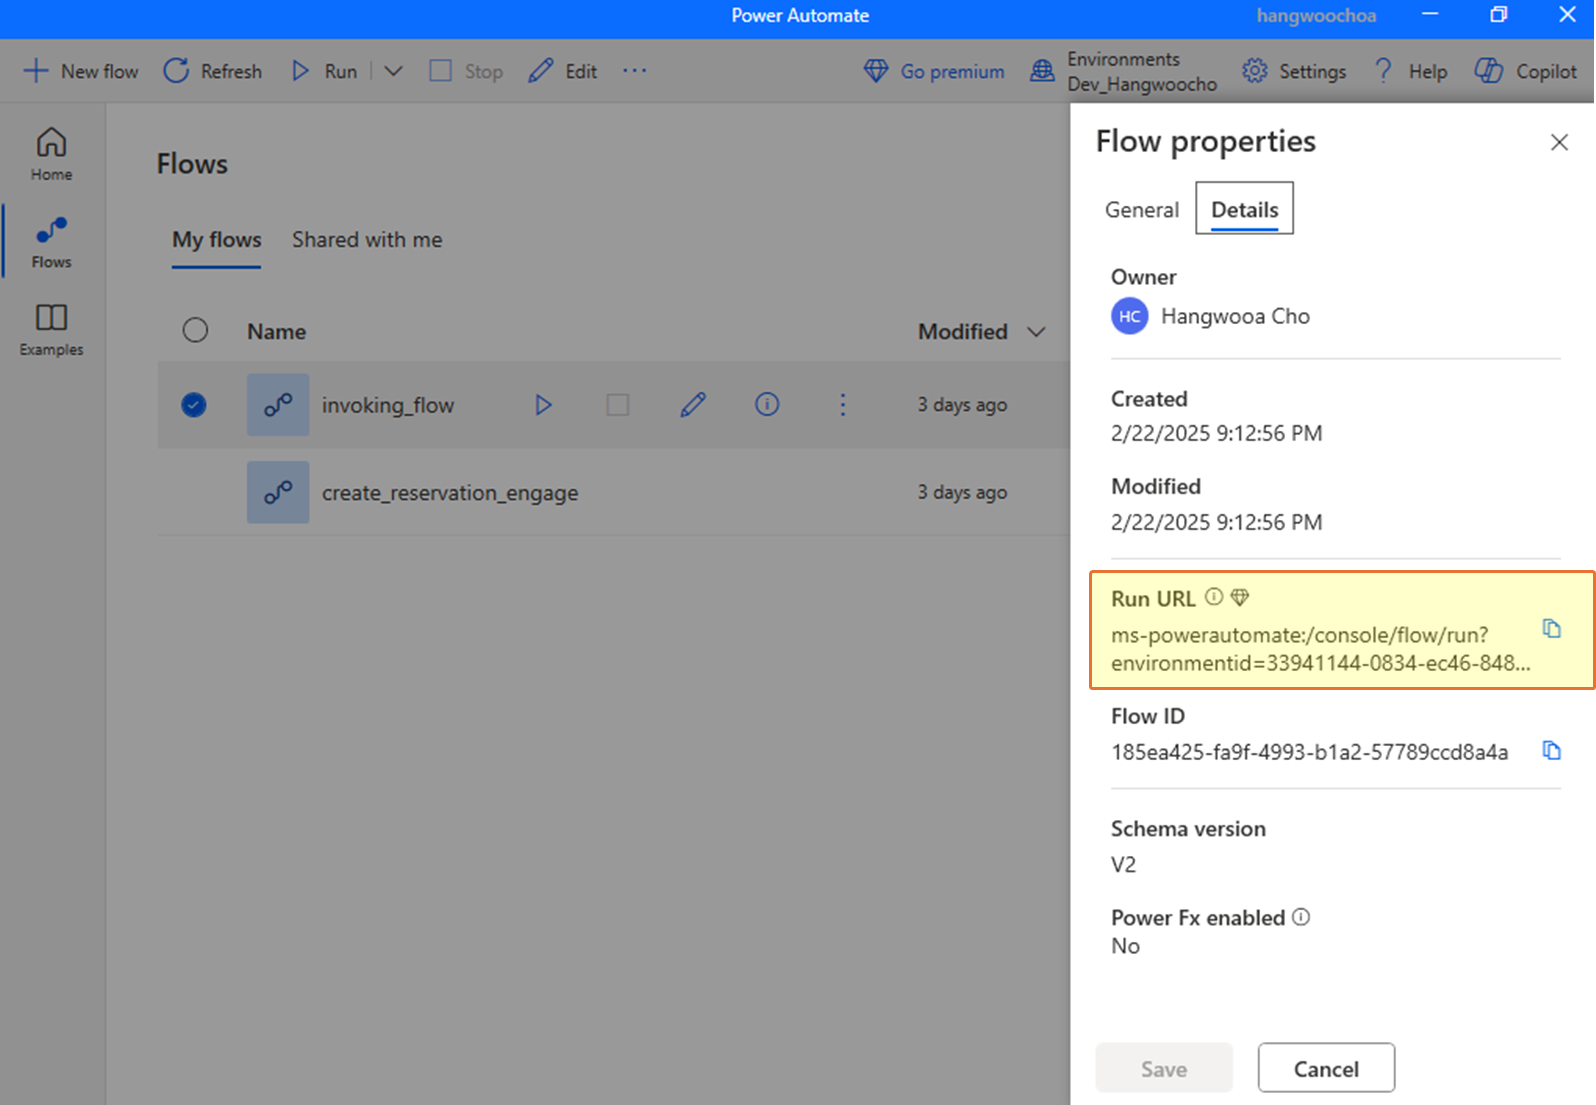The height and width of the screenshot is (1105, 1596).
Task: Open Settings gear
Action: pyautogui.click(x=1294, y=71)
